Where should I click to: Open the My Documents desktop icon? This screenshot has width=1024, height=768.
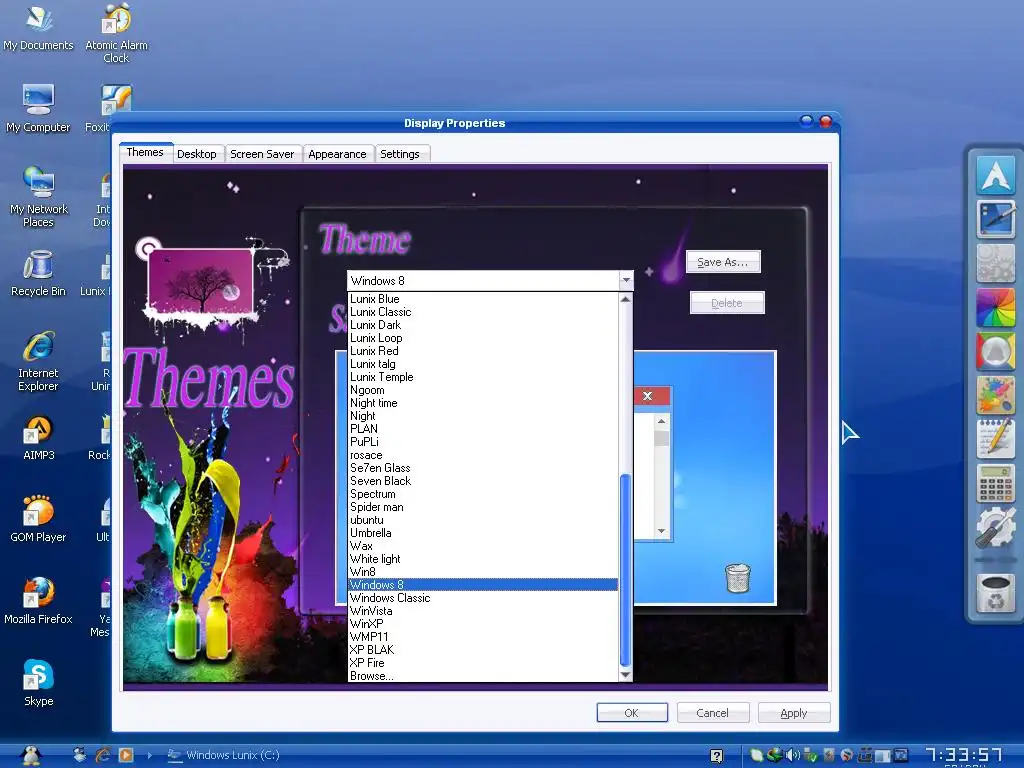(x=38, y=27)
